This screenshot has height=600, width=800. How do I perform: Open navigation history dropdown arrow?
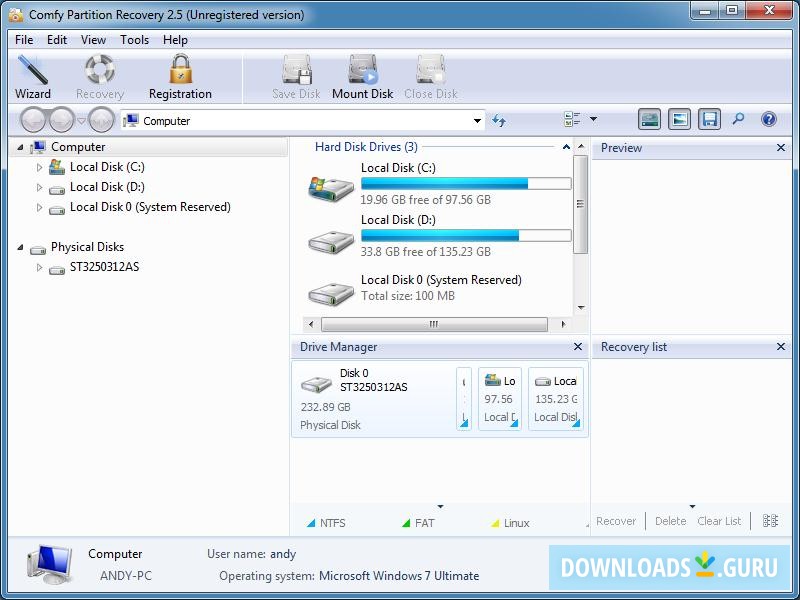(x=81, y=121)
